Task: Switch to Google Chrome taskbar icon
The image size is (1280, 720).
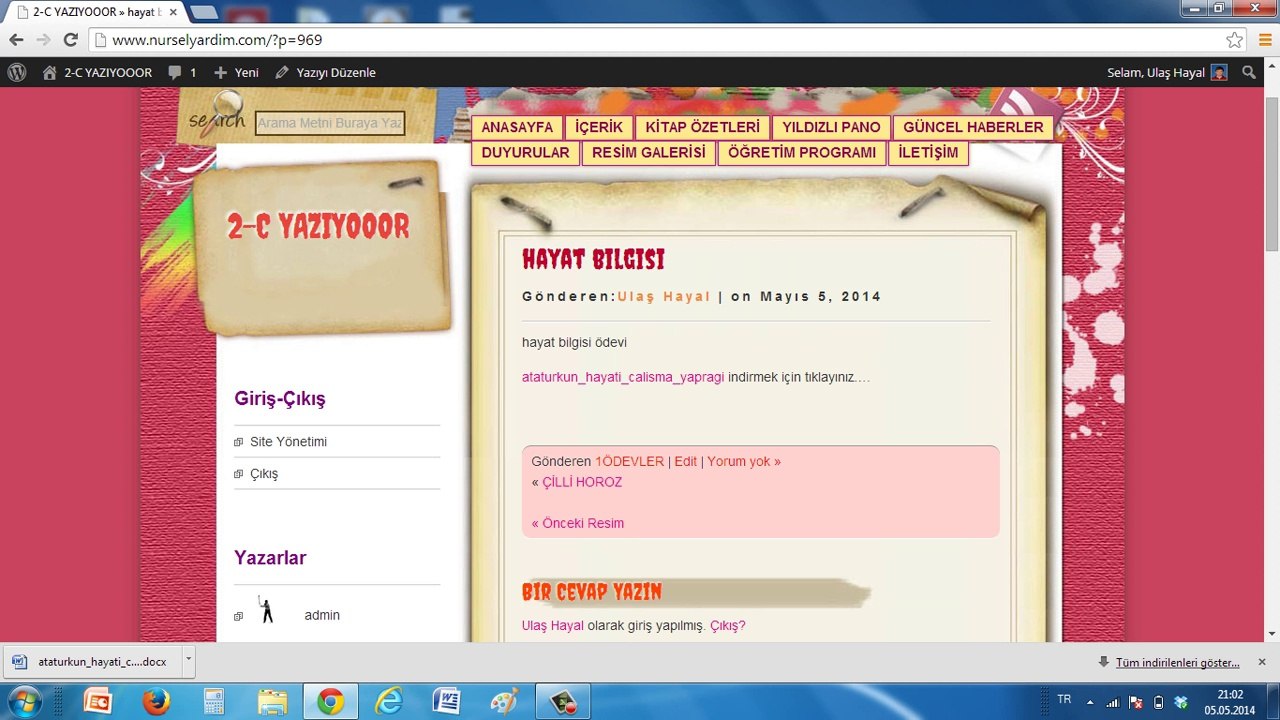Action: (x=330, y=702)
